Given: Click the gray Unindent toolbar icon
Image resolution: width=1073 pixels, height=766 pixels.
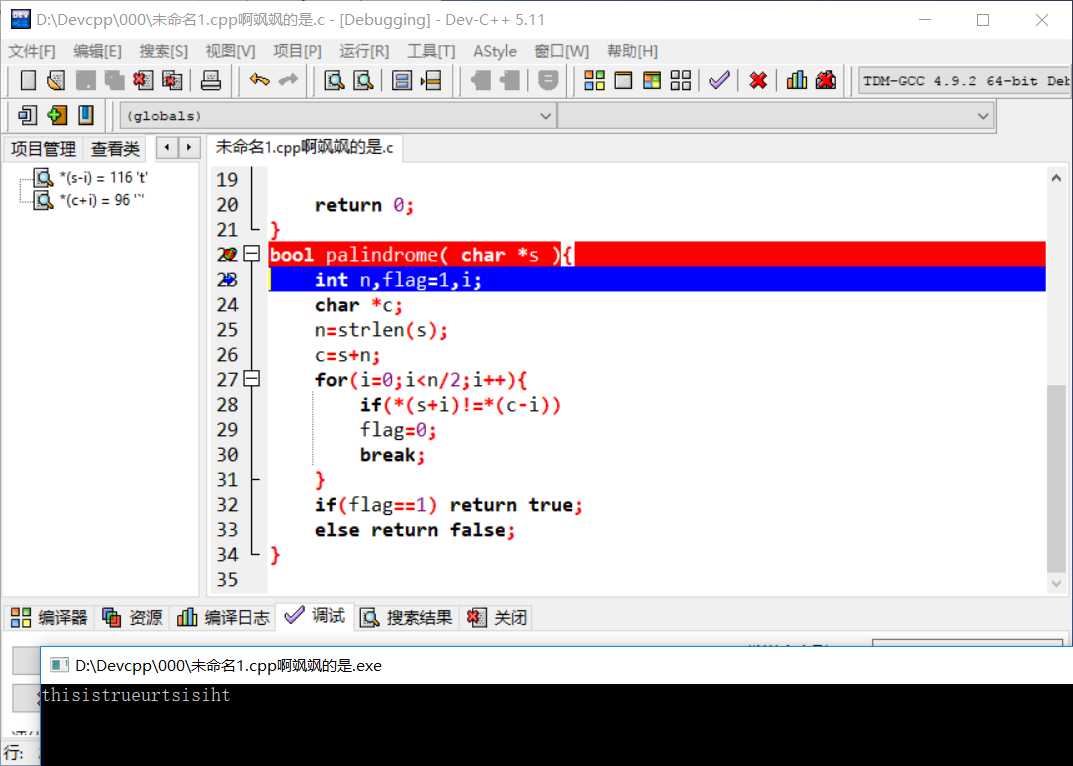Looking at the screenshot, I should pyautogui.click(x=480, y=81).
